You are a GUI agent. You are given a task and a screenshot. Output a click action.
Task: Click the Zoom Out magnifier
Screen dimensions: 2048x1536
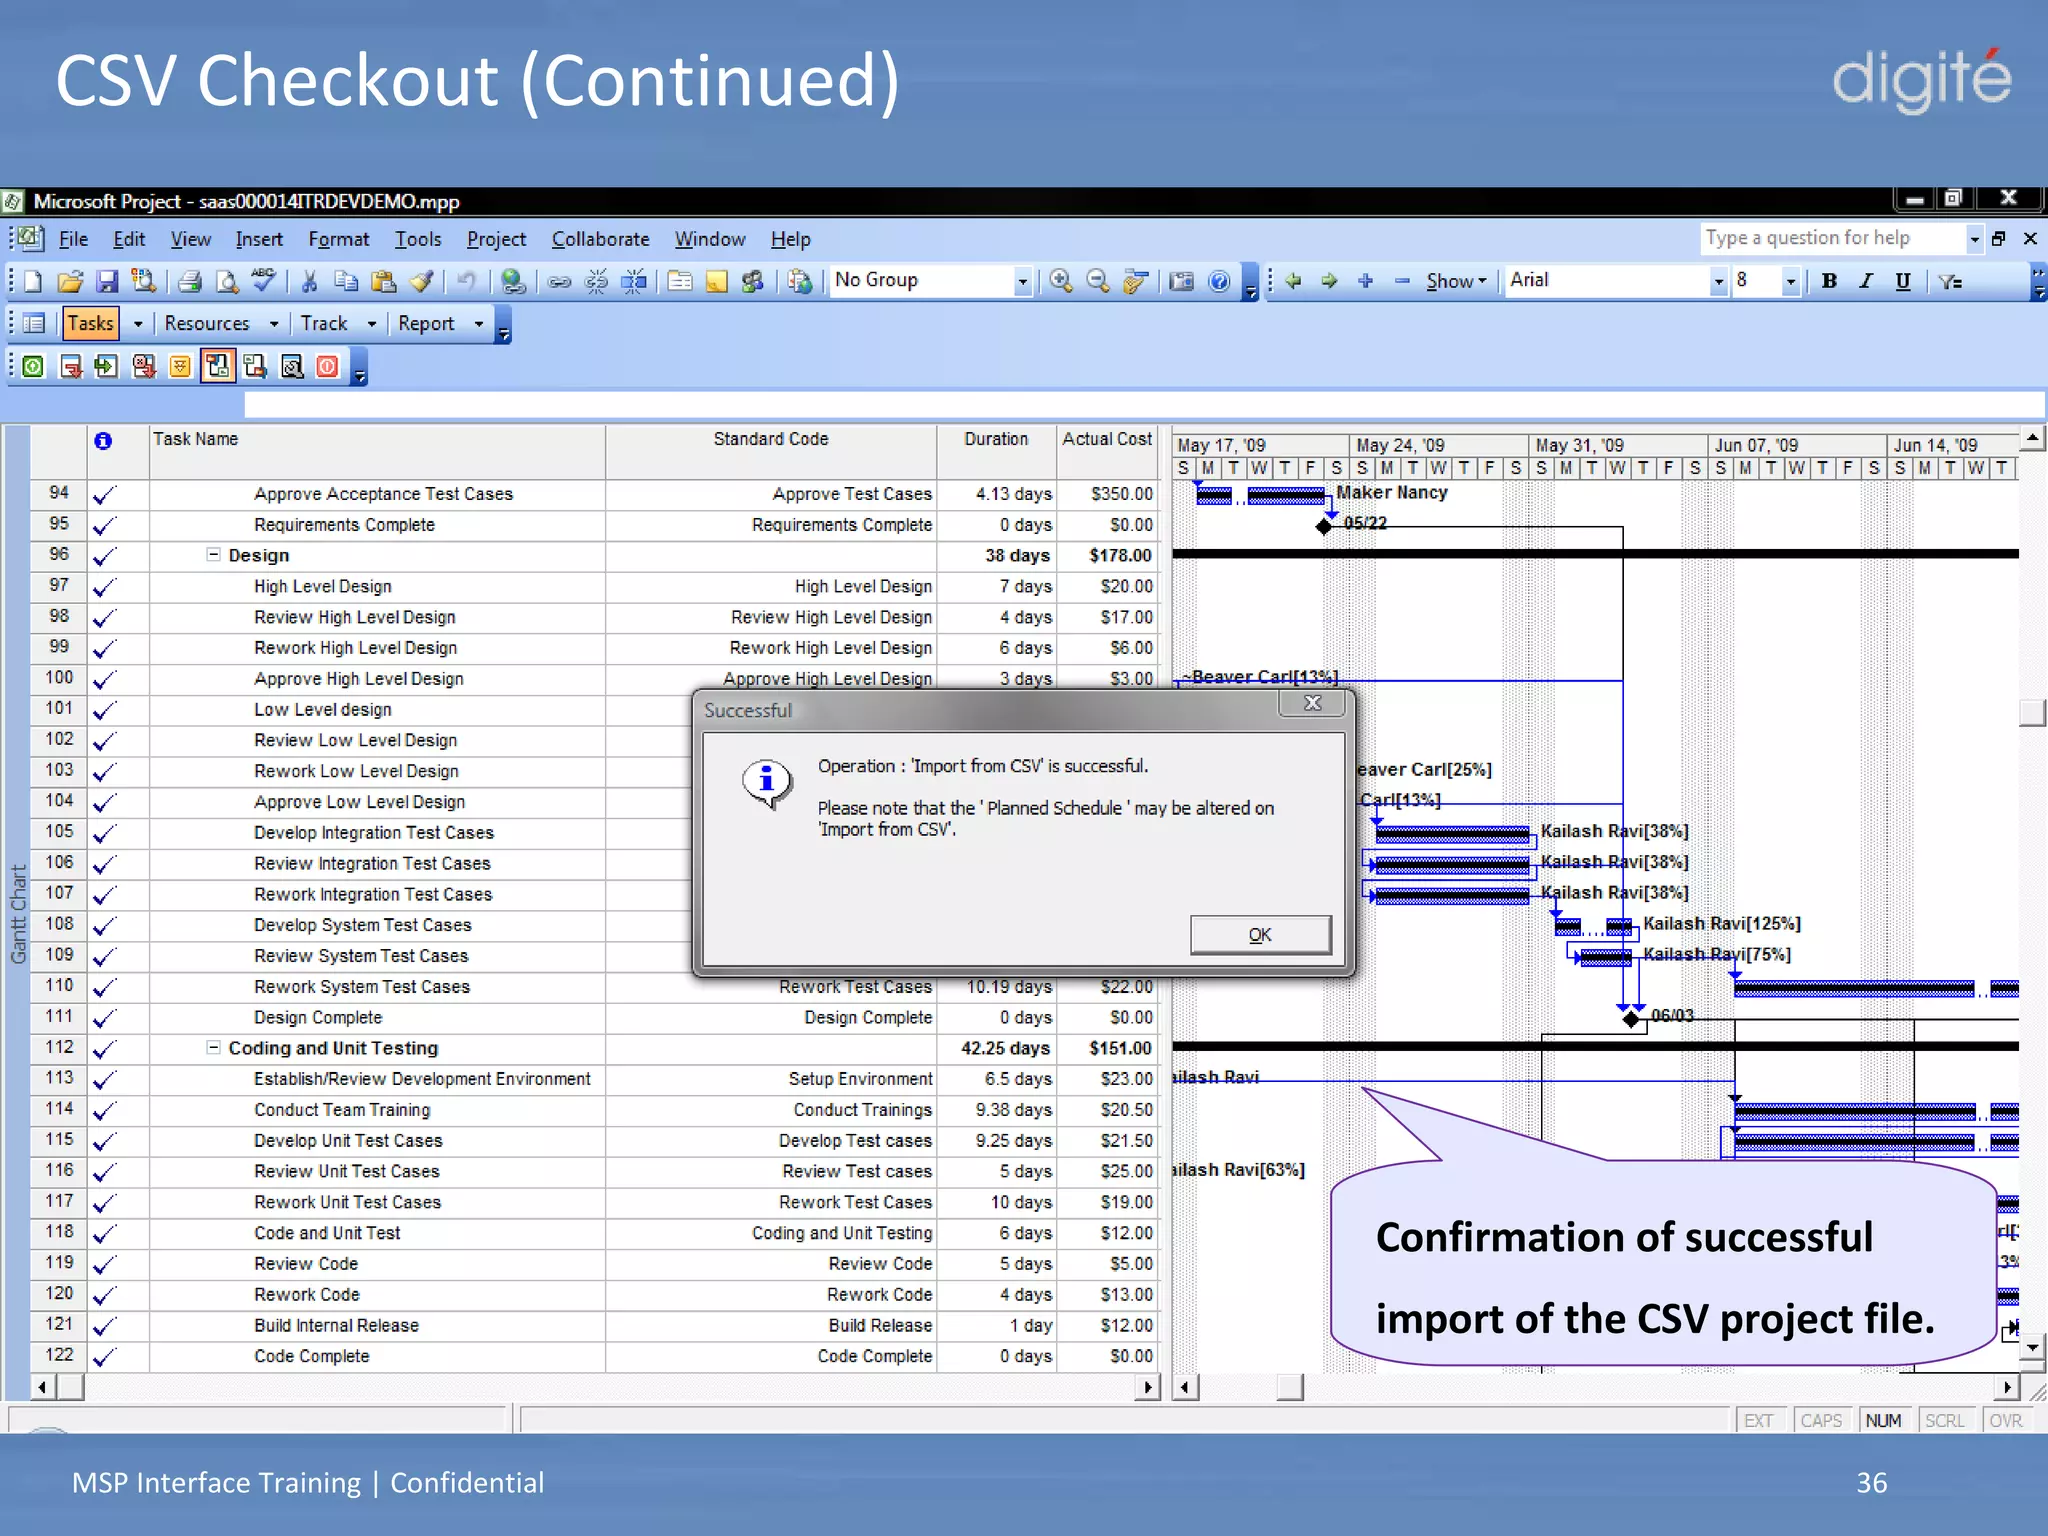coord(1098,281)
